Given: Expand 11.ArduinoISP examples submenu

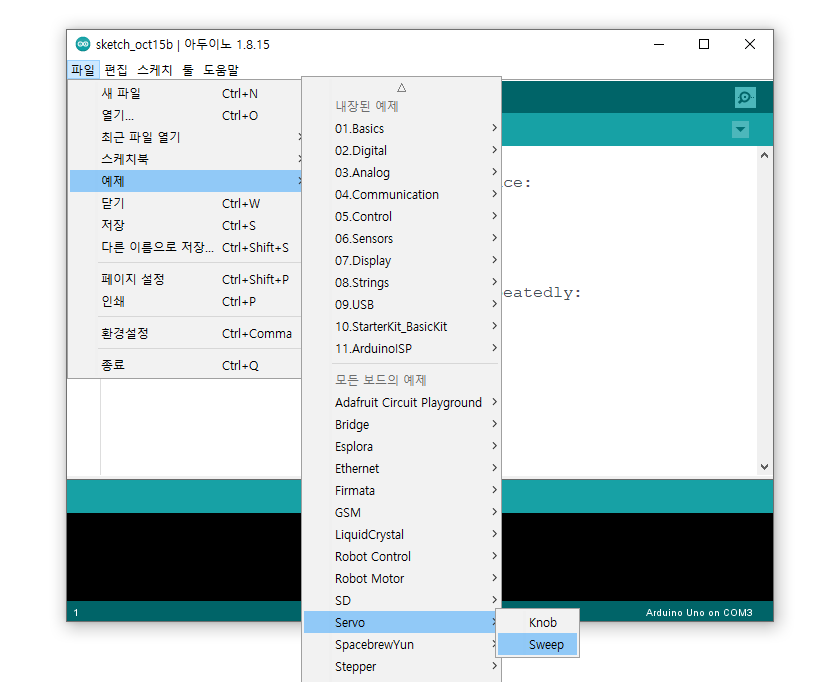Looking at the screenshot, I should pos(402,348).
